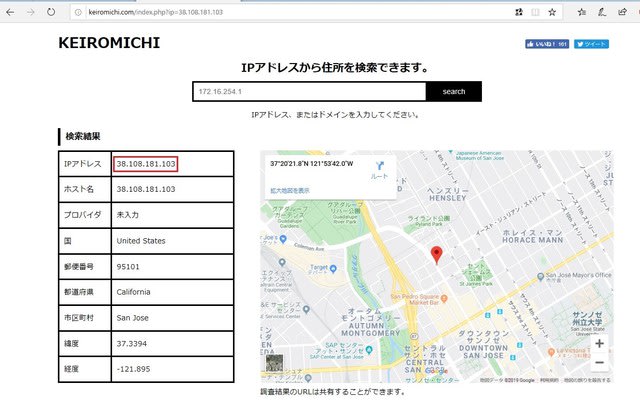
Task: Click the share page icon
Action: (x=622, y=12)
